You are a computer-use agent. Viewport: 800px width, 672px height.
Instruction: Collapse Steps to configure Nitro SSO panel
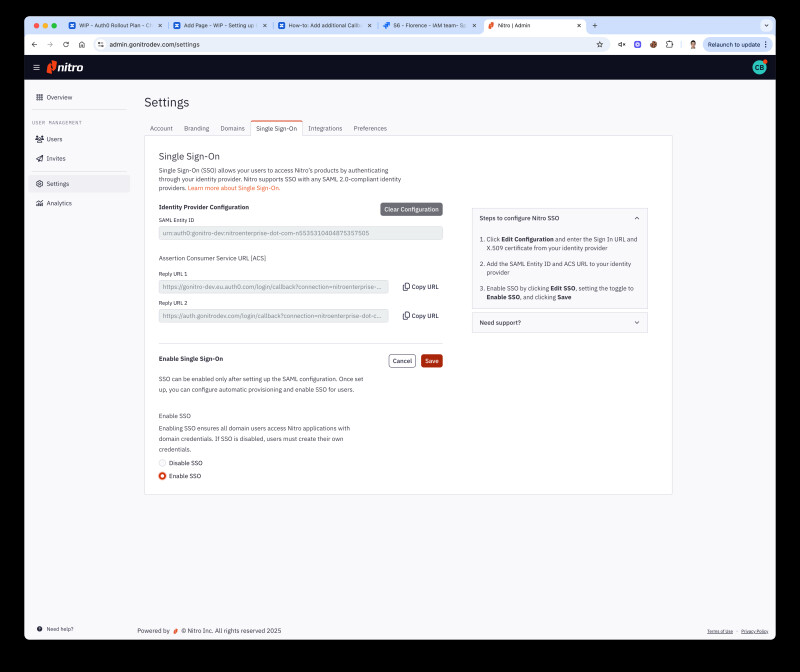click(x=636, y=217)
